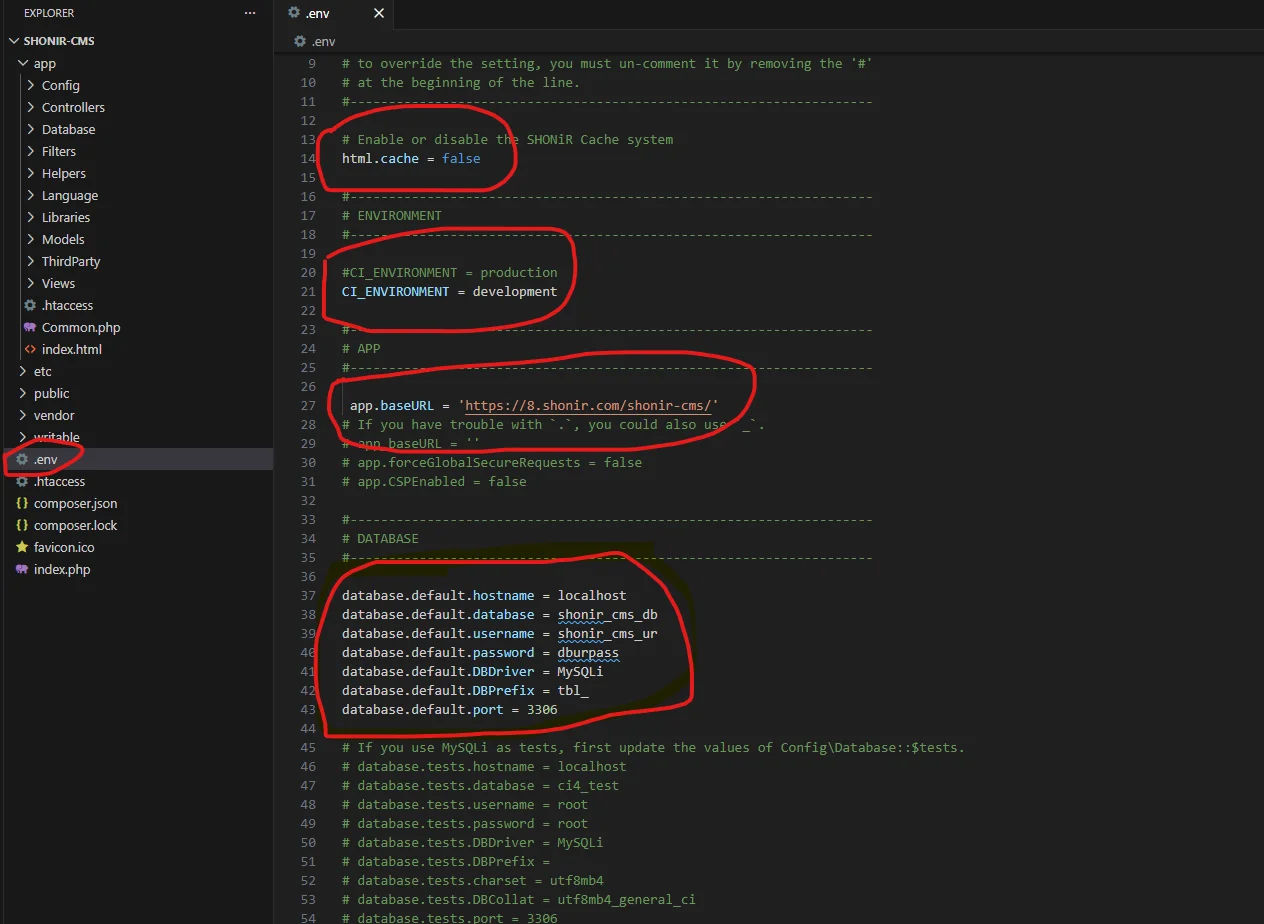1264x924 pixels.
Task: Click line number 27 in gutter
Action: point(308,405)
